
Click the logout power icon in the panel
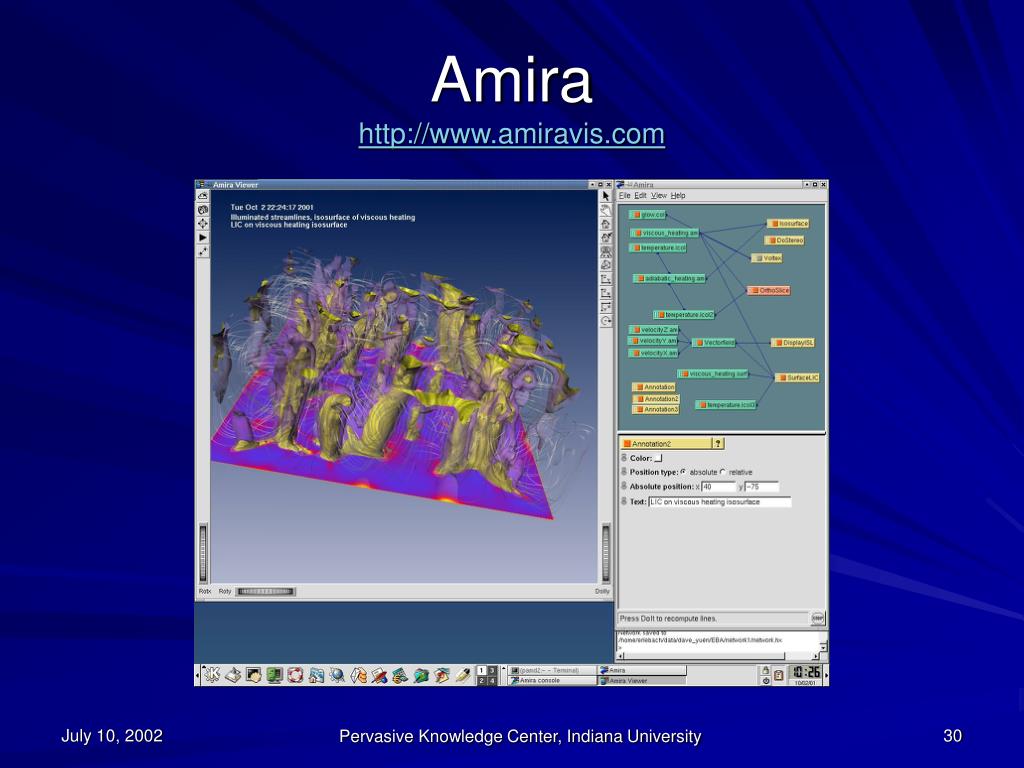click(765, 680)
